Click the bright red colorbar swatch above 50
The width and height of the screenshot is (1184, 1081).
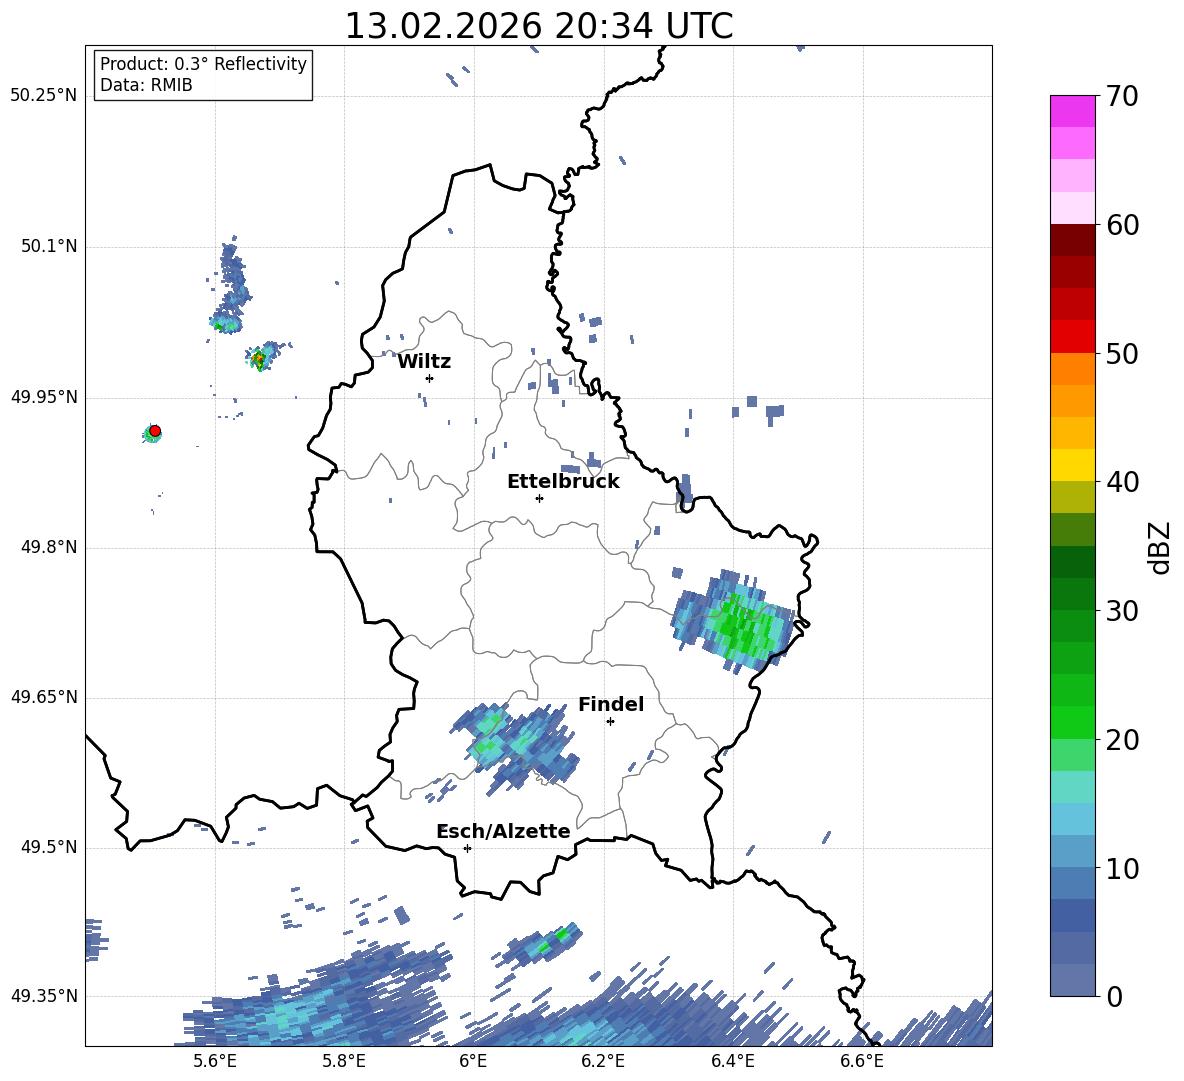tap(1072, 337)
